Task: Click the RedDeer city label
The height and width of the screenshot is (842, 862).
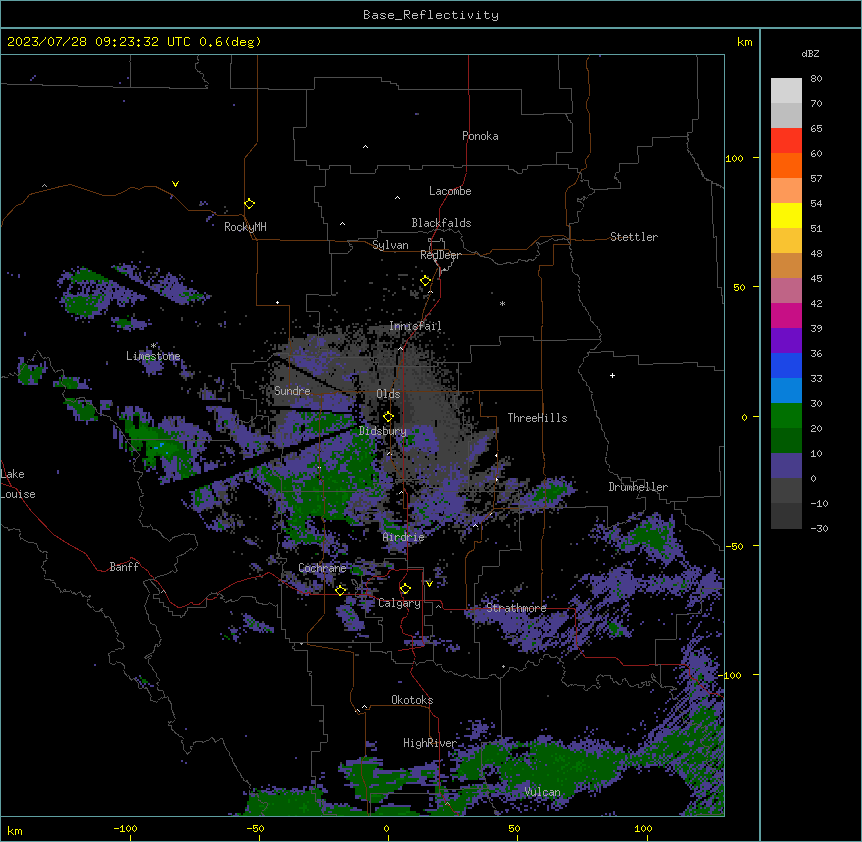Action: 440,255
